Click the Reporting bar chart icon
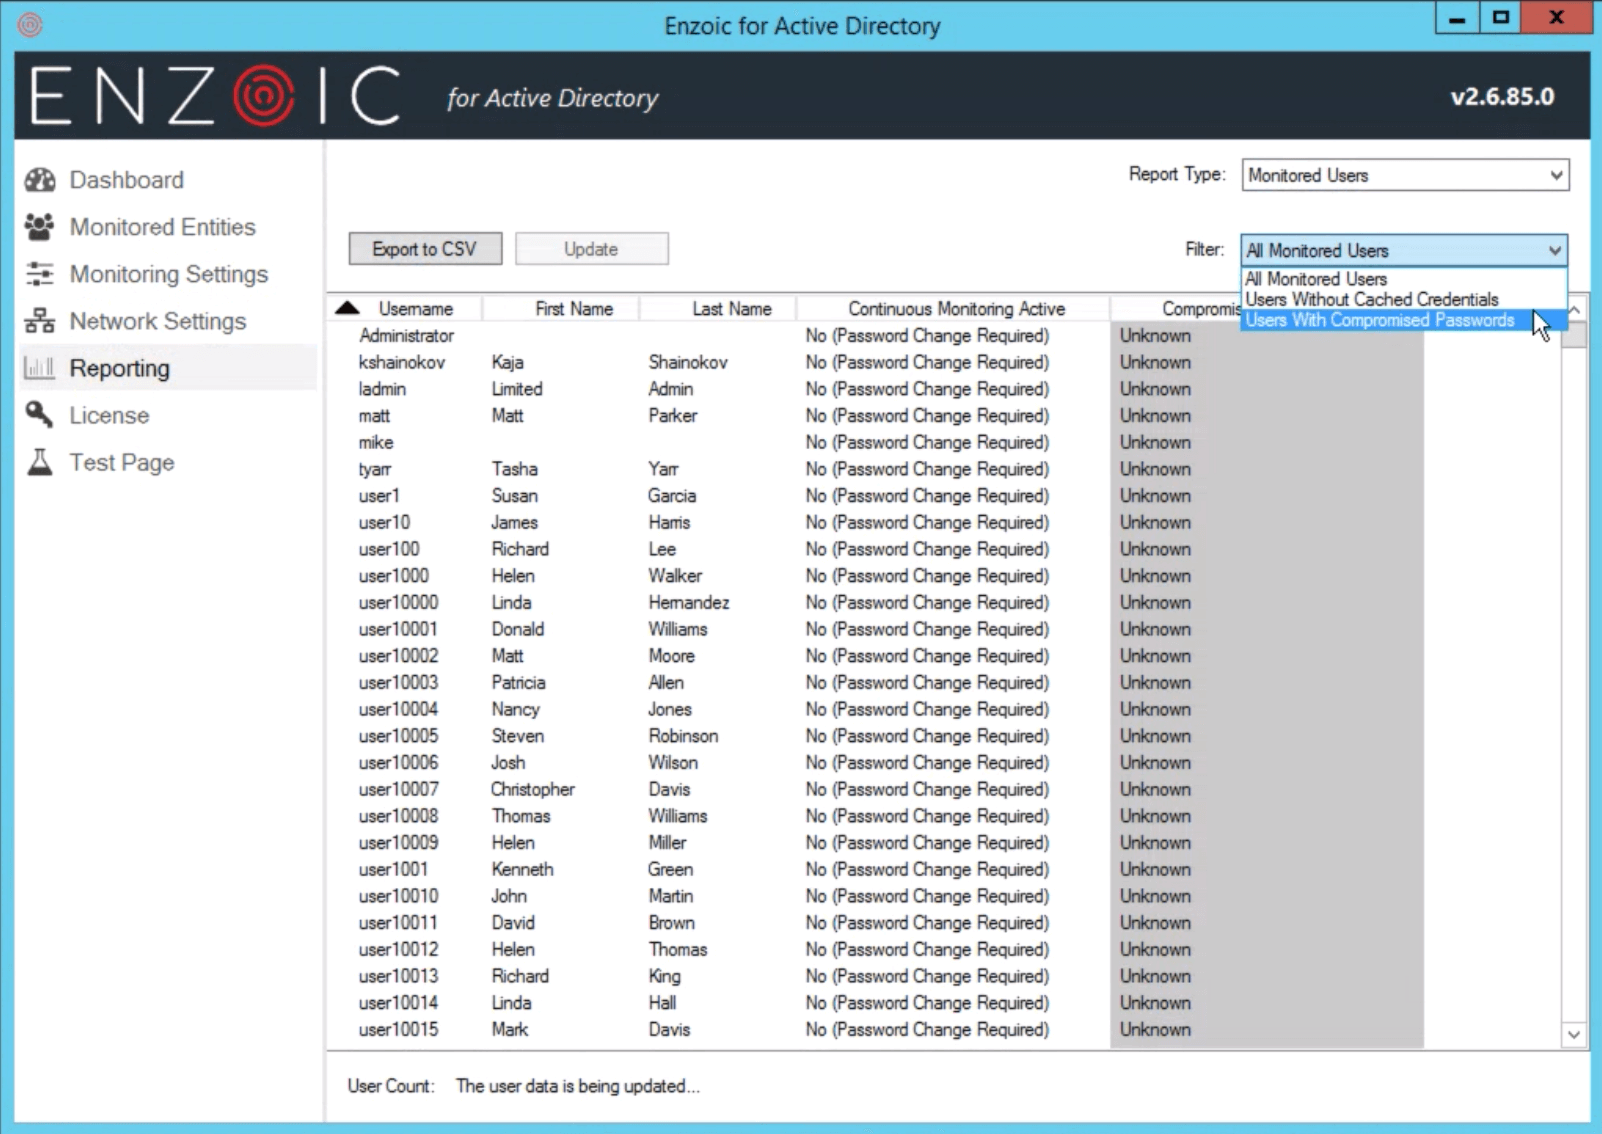Image resolution: width=1602 pixels, height=1134 pixels. [x=40, y=368]
